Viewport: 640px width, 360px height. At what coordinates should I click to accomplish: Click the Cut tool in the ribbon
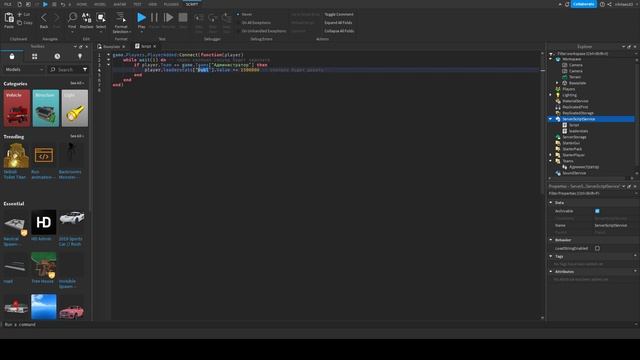(24, 14)
